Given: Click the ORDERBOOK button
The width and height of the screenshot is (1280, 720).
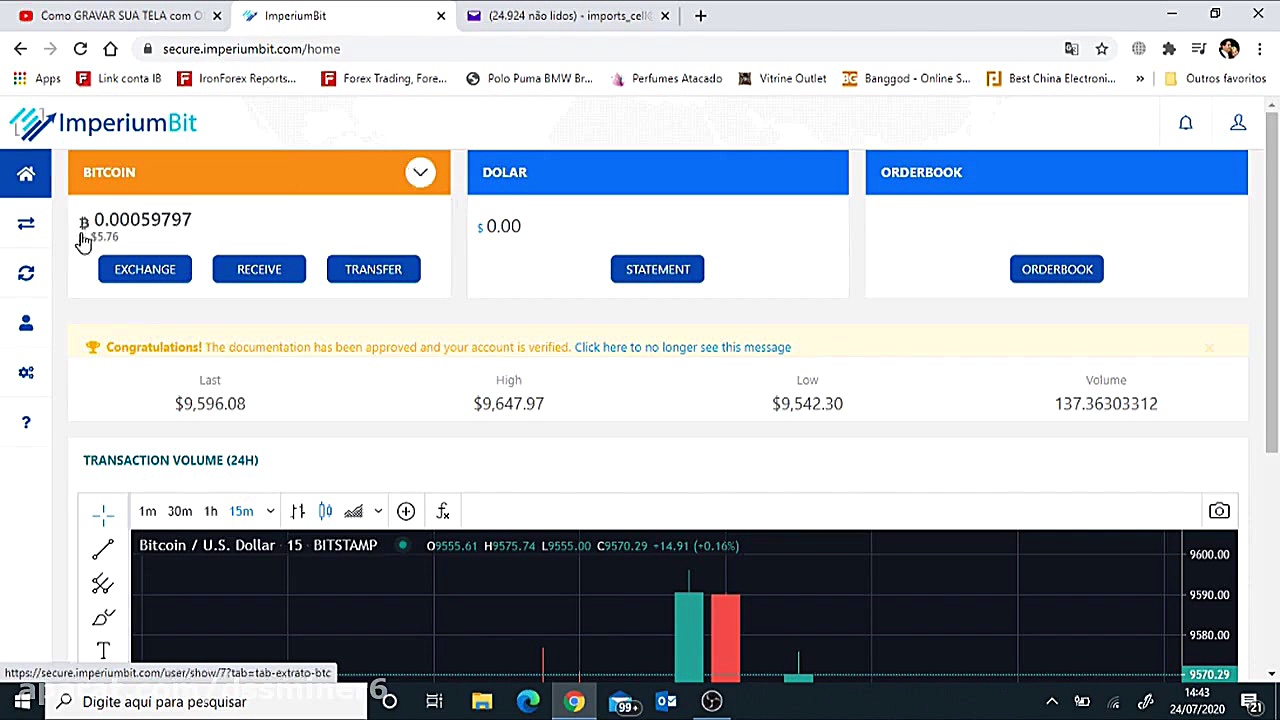Looking at the screenshot, I should (1057, 269).
